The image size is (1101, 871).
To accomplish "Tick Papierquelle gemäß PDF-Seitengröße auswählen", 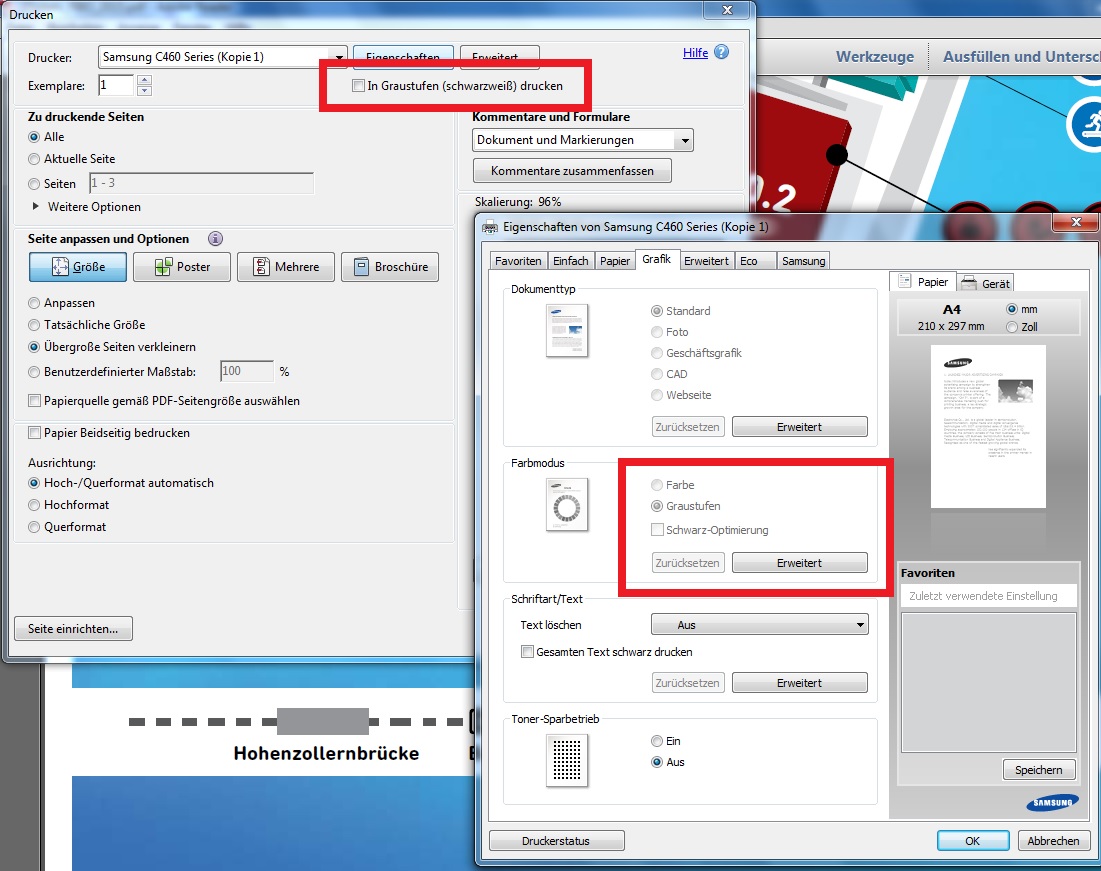I will tap(34, 400).
